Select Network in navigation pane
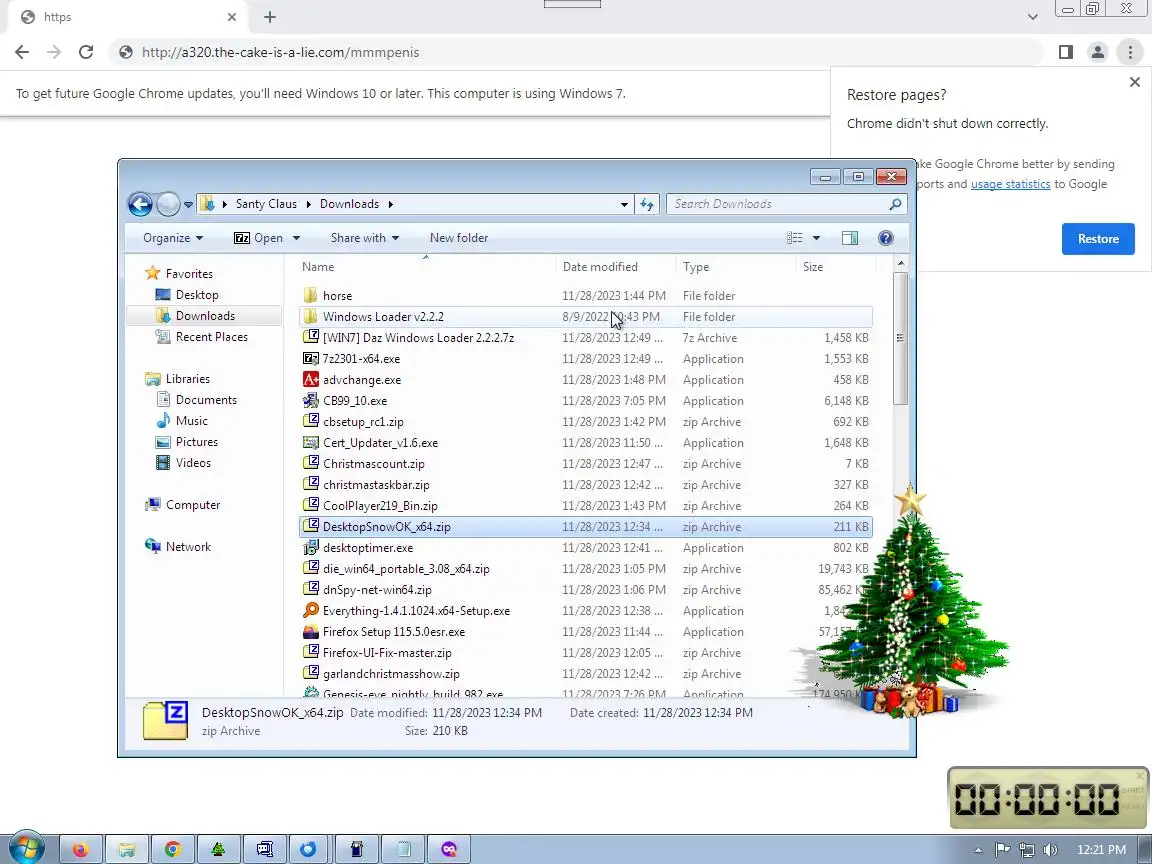This screenshot has width=1152, height=864. 188,547
